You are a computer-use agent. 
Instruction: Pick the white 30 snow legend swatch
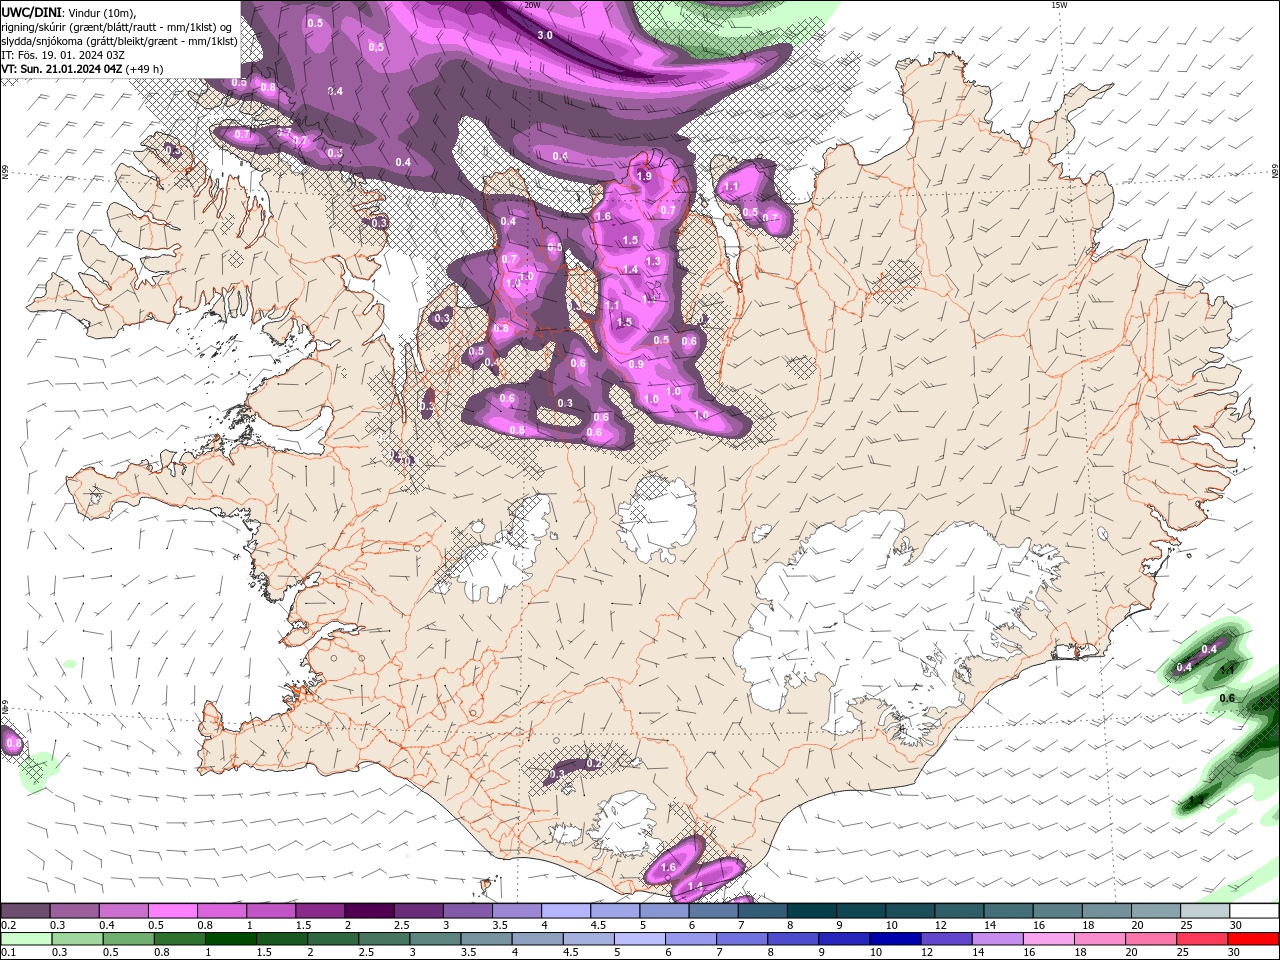pyautogui.click(x=1254, y=911)
